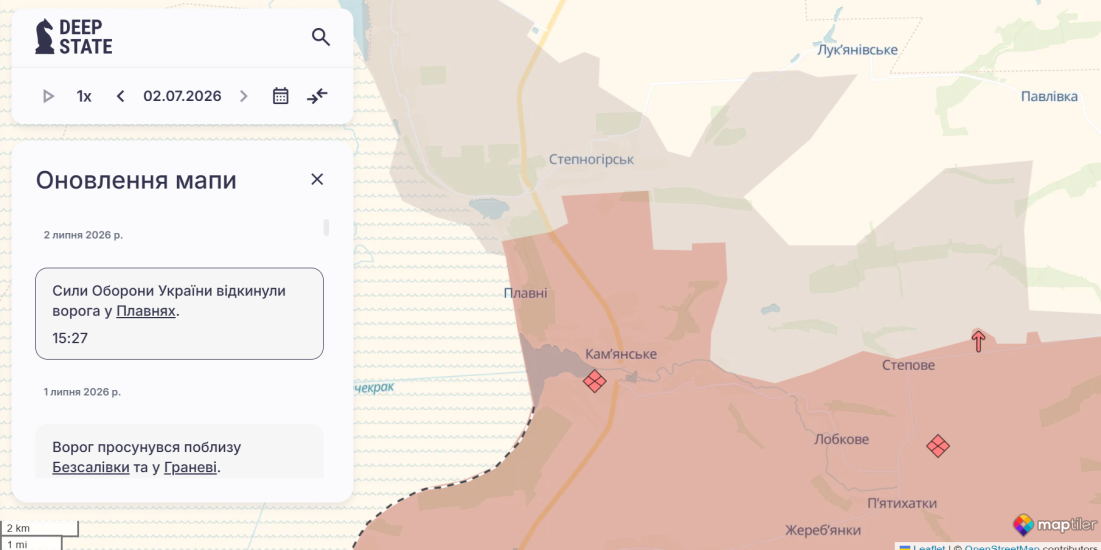Viewport: 1101px width, 550px height.
Task: Start the timeline playback
Action: pyautogui.click(x=48, y=96)
